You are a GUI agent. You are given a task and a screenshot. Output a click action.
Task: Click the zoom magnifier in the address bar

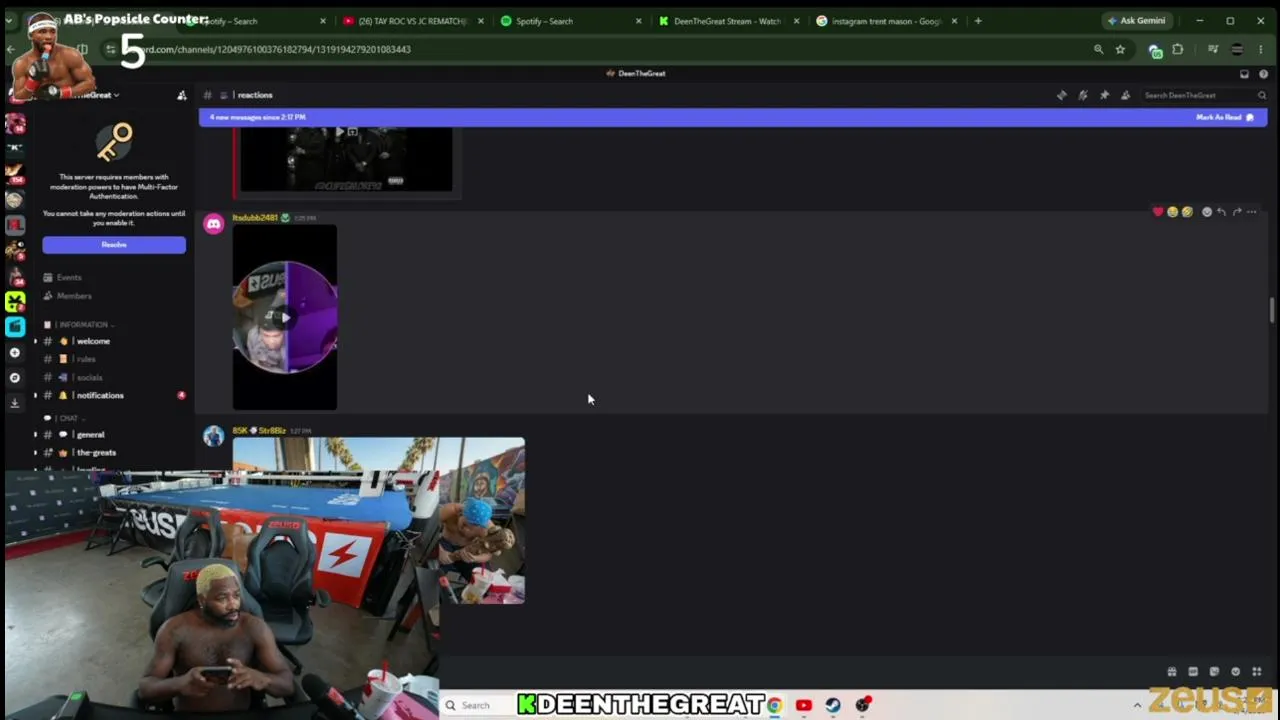[x=1098, y=49]
